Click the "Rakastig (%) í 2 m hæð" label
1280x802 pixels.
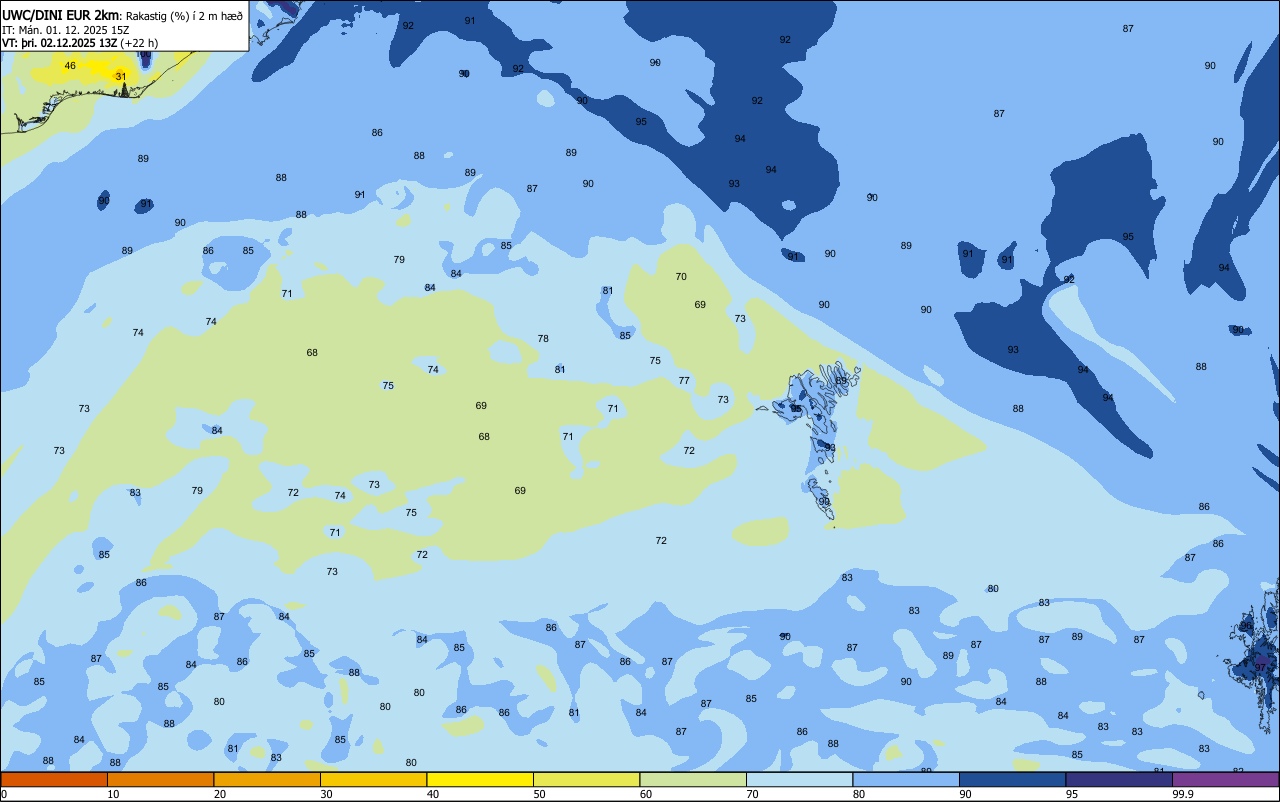point(184,16)
